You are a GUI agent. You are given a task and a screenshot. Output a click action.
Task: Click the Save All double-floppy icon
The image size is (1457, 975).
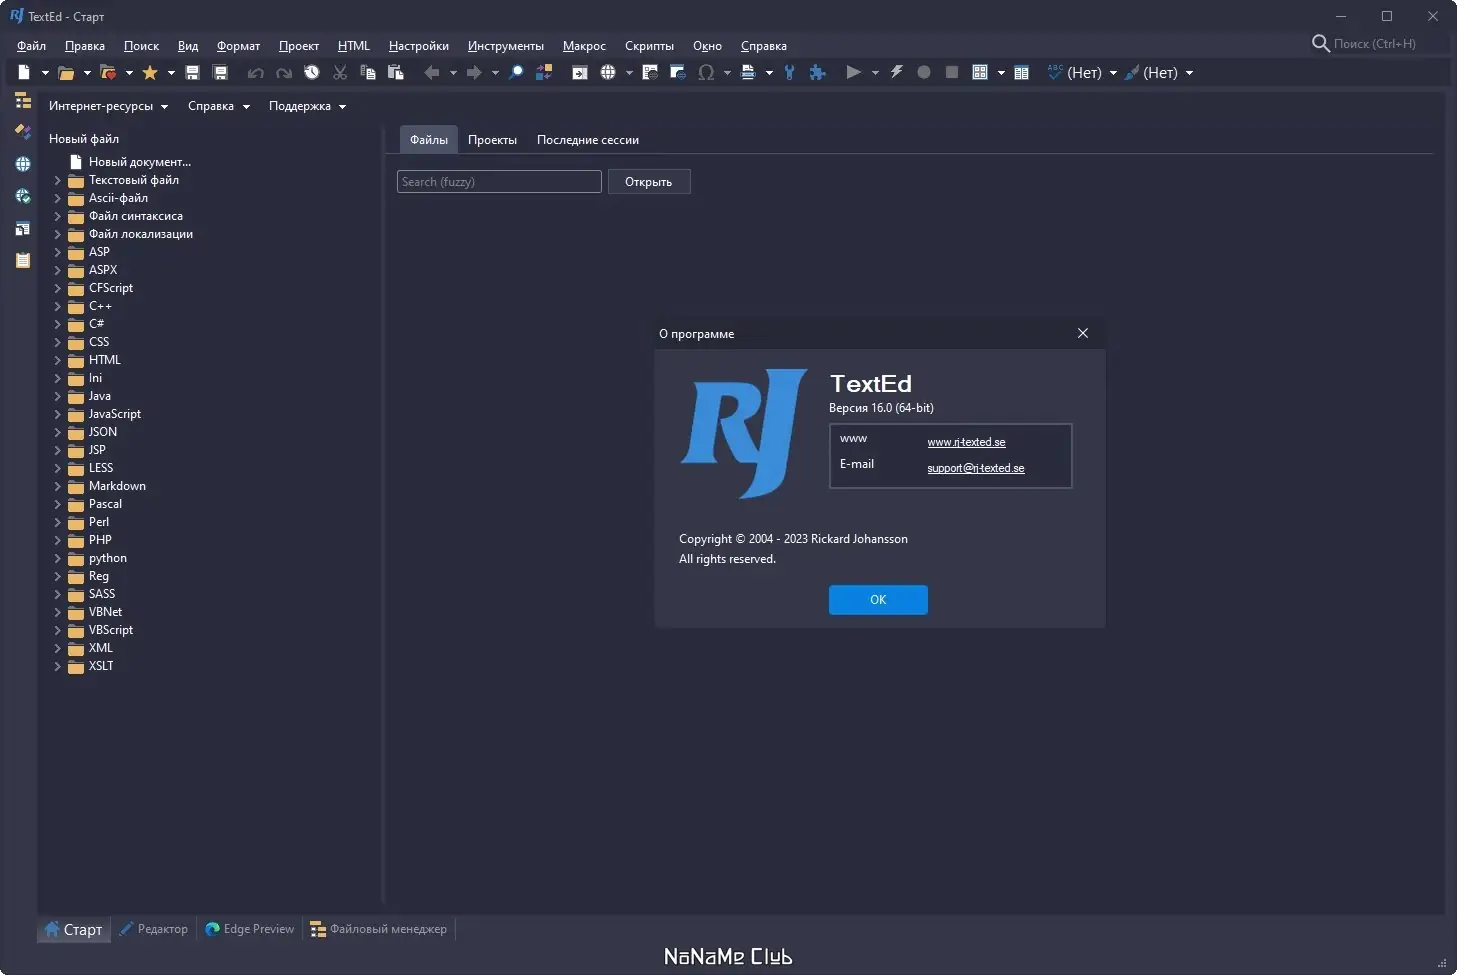click(221, 72)
